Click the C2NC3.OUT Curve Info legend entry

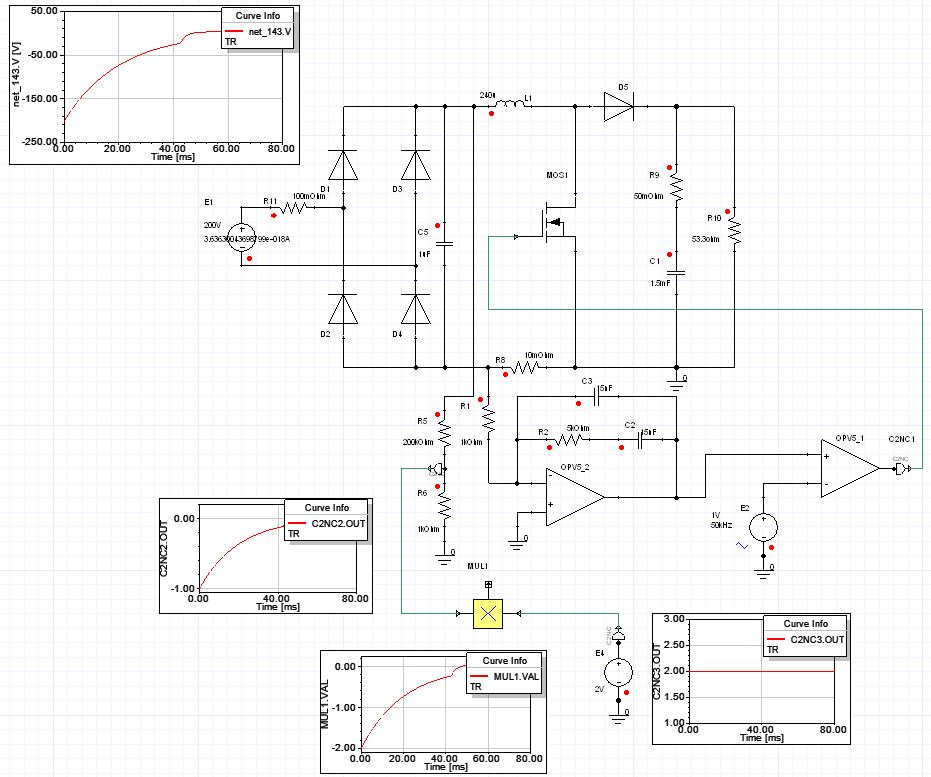pyautogui.click(x=806, y=639)
